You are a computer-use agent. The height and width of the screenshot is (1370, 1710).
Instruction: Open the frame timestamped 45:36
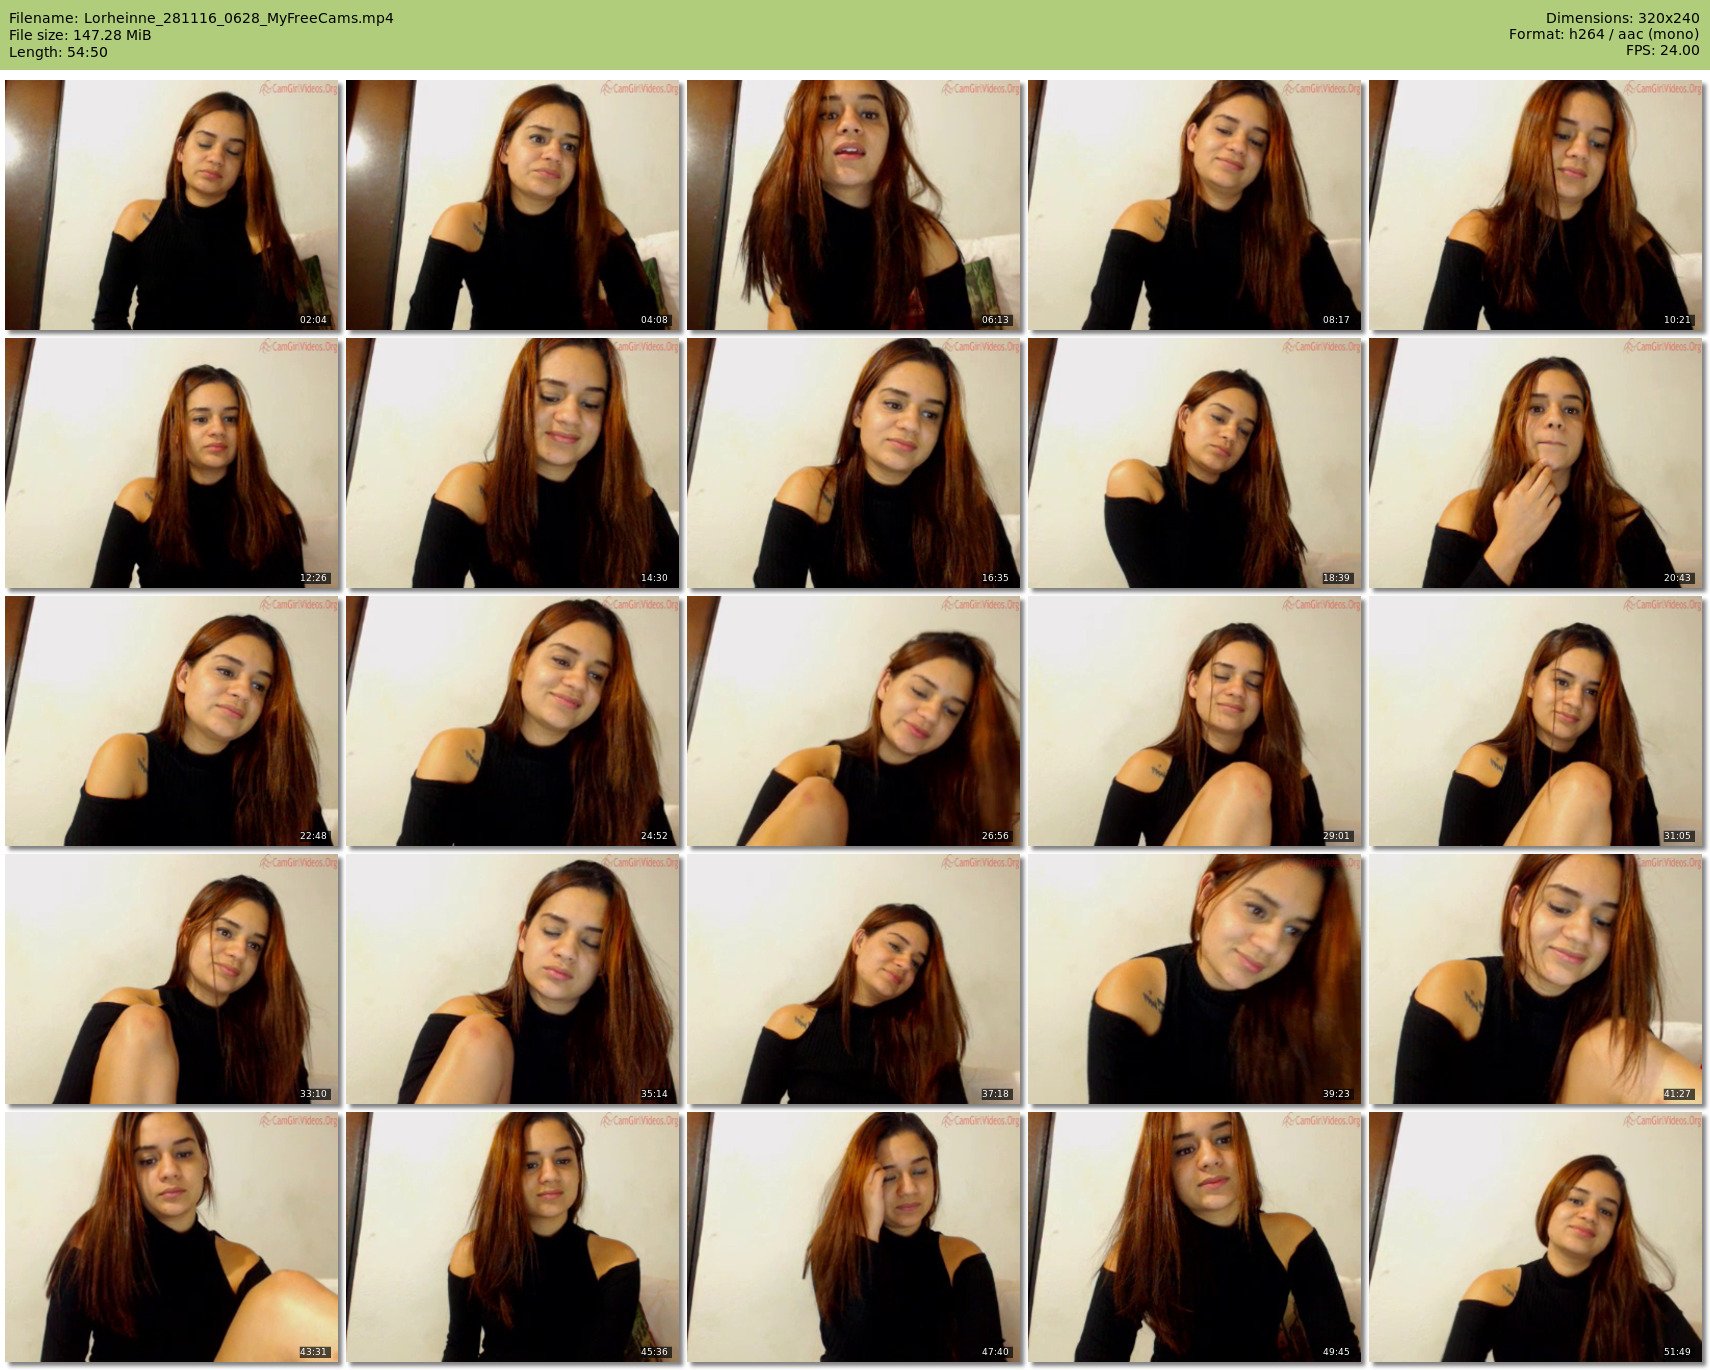point(513,1237)
